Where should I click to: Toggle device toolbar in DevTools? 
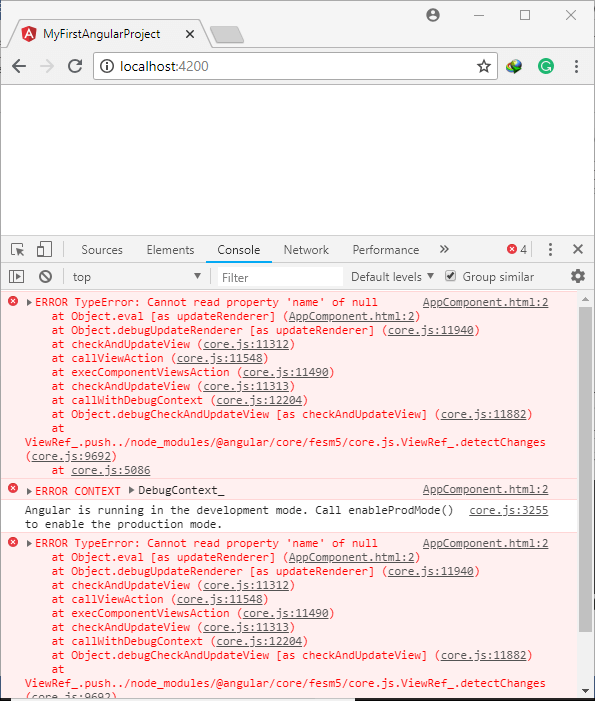[x=44, y=249]
